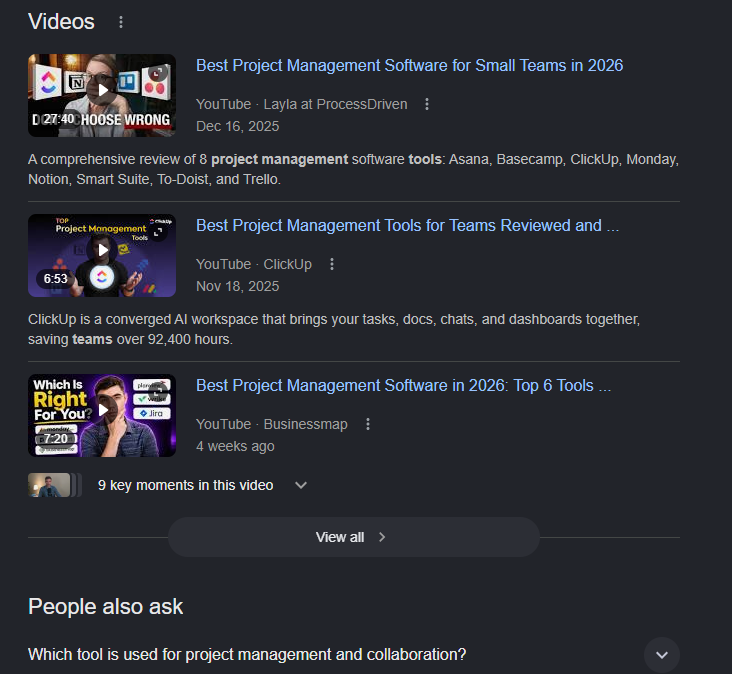Expand 'Which tool is used for project management' question
This screenshot has width=732, height=674.
(662, 655)
